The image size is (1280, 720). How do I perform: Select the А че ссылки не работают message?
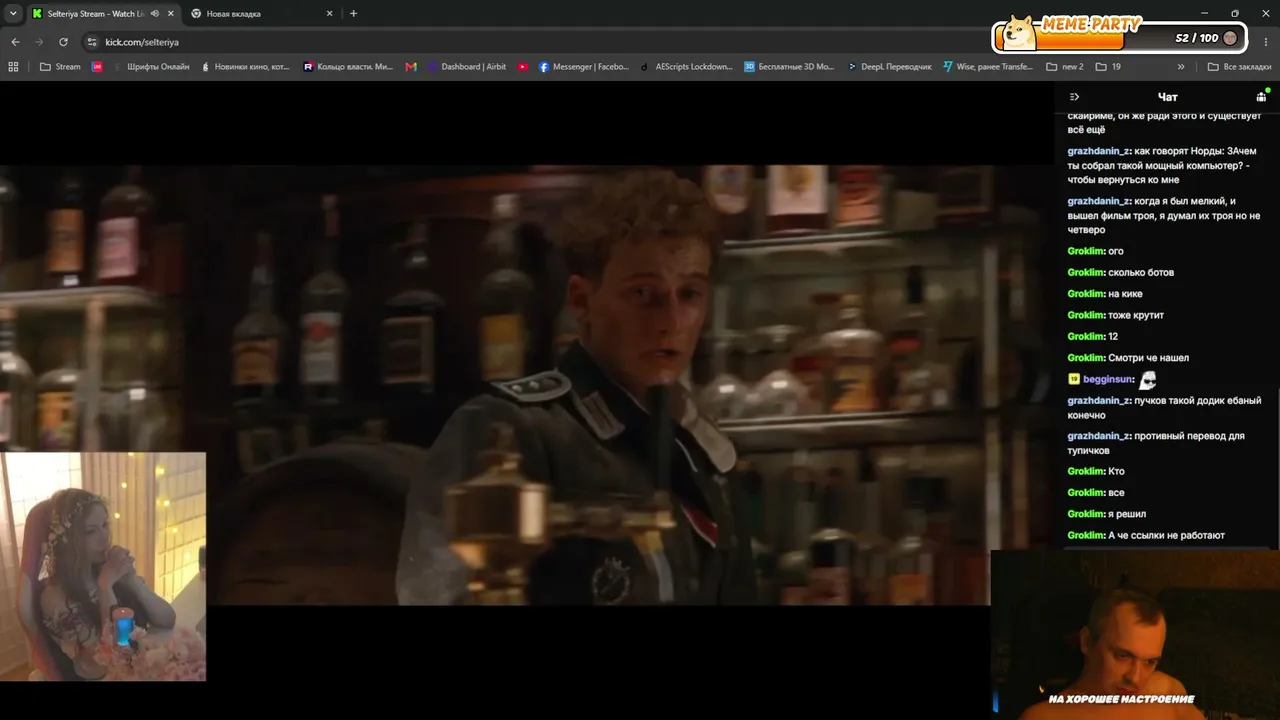pyautogui.click(x=1146, y=536)
